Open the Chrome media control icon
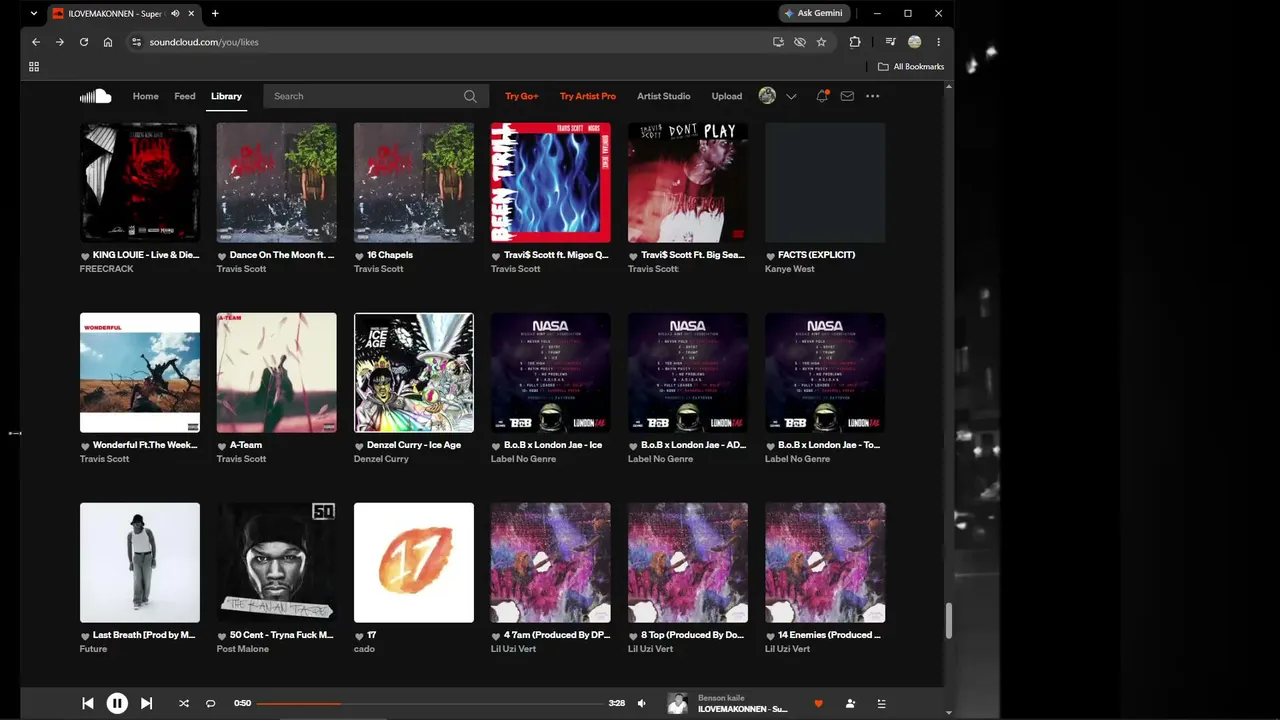 890,42
